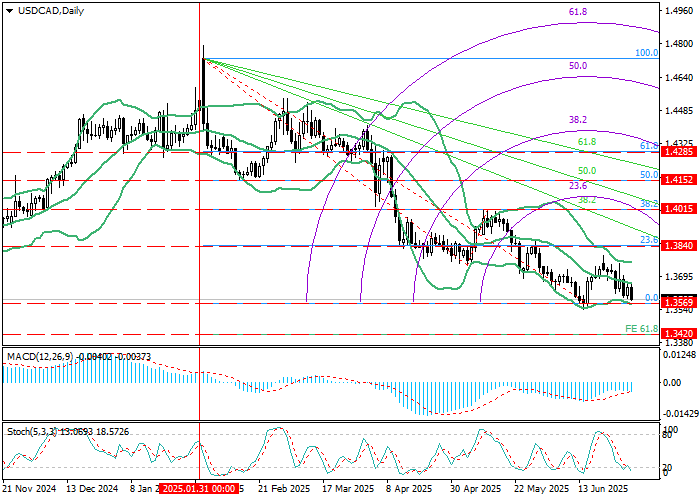Click the 21 Feb 2025 date label
700x500 pixels.
pos(284,489)
